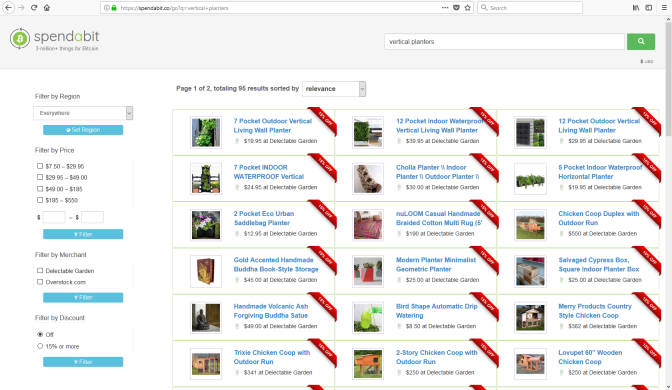Click the Cholla Planter product thumbnail
The image size is (672, 390).
(x=368, y=178)
